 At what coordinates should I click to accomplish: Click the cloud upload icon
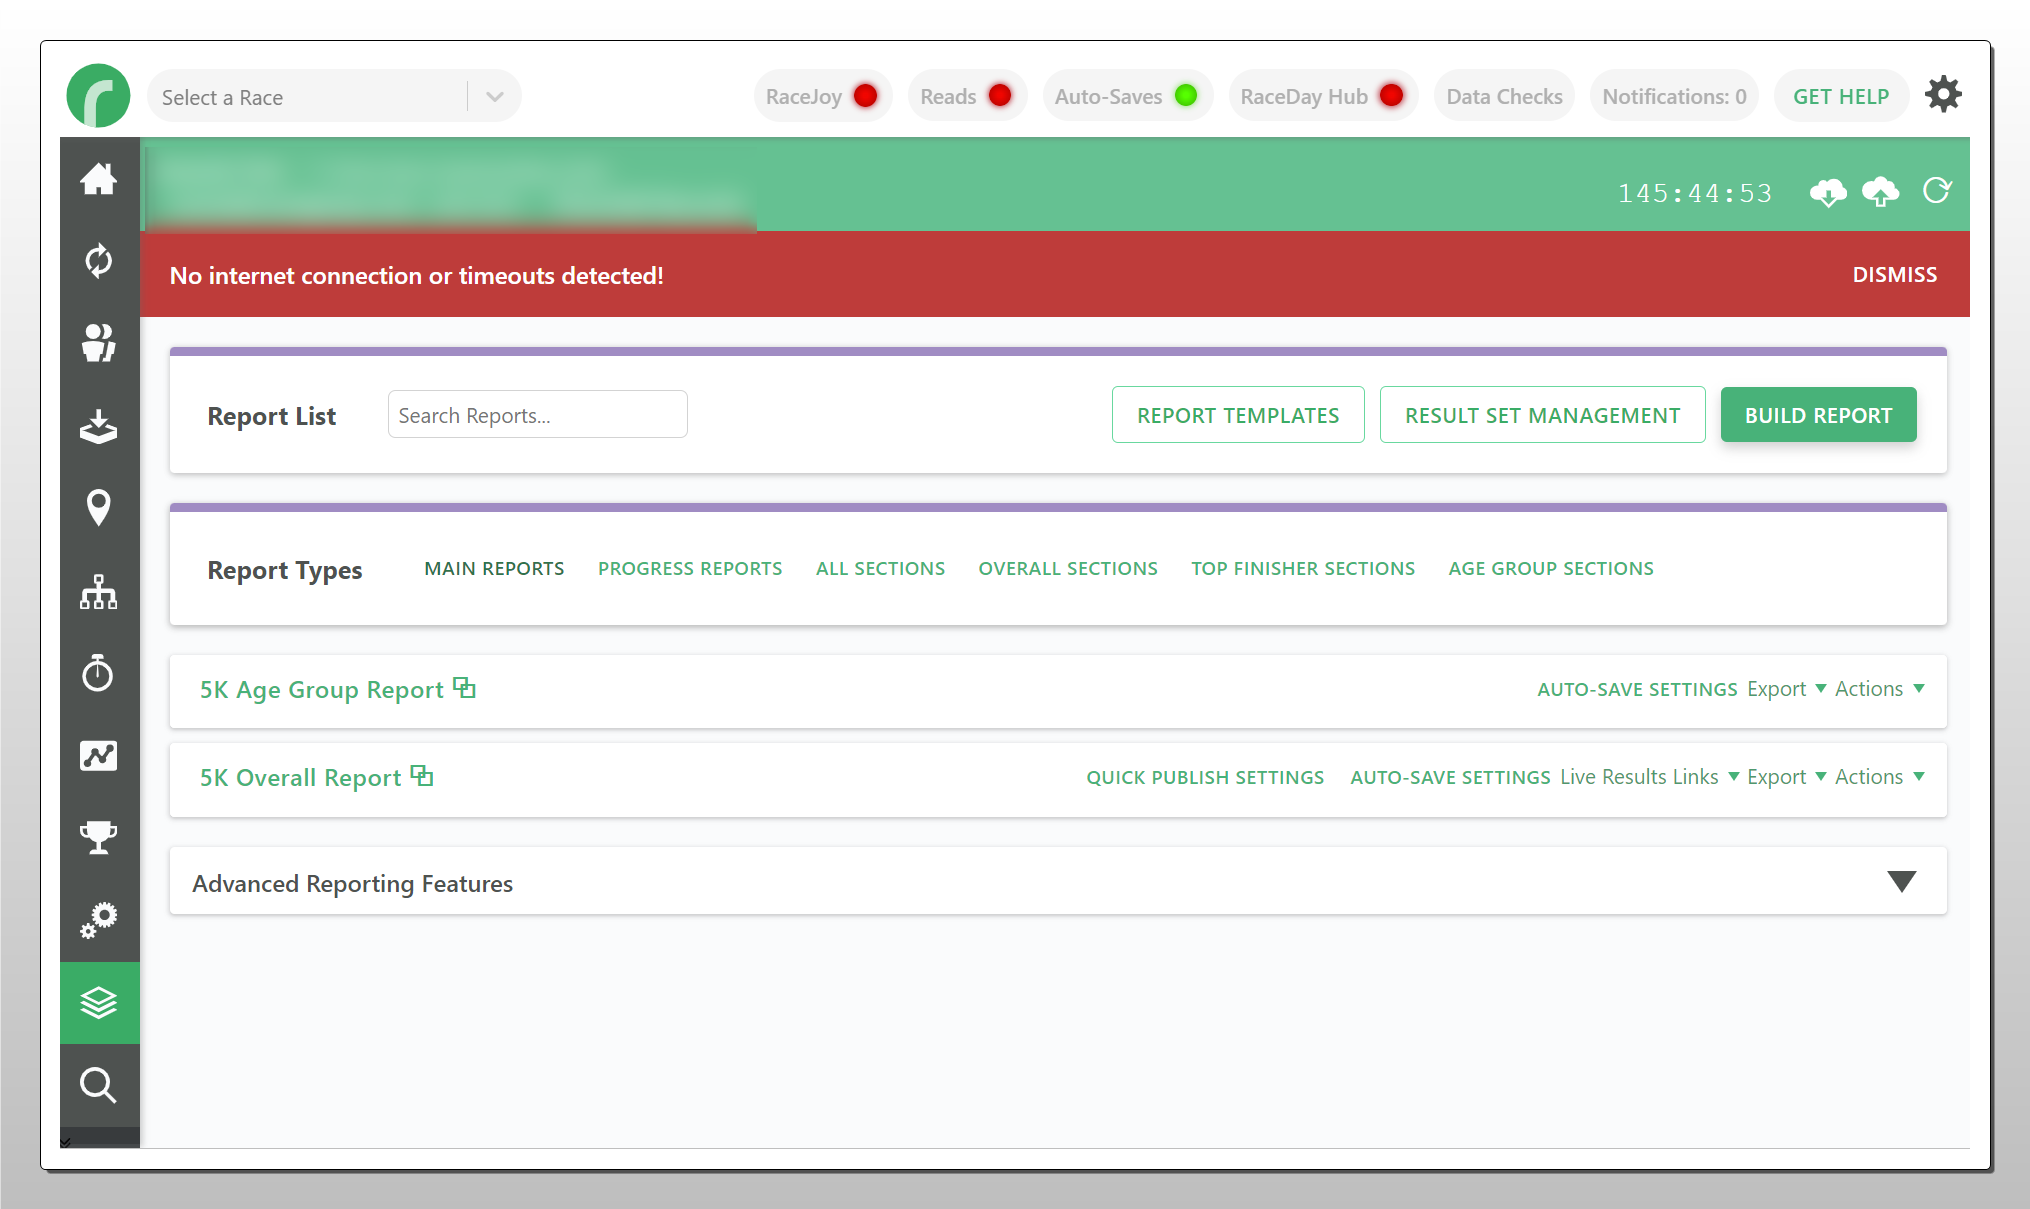click(1880, 192)
